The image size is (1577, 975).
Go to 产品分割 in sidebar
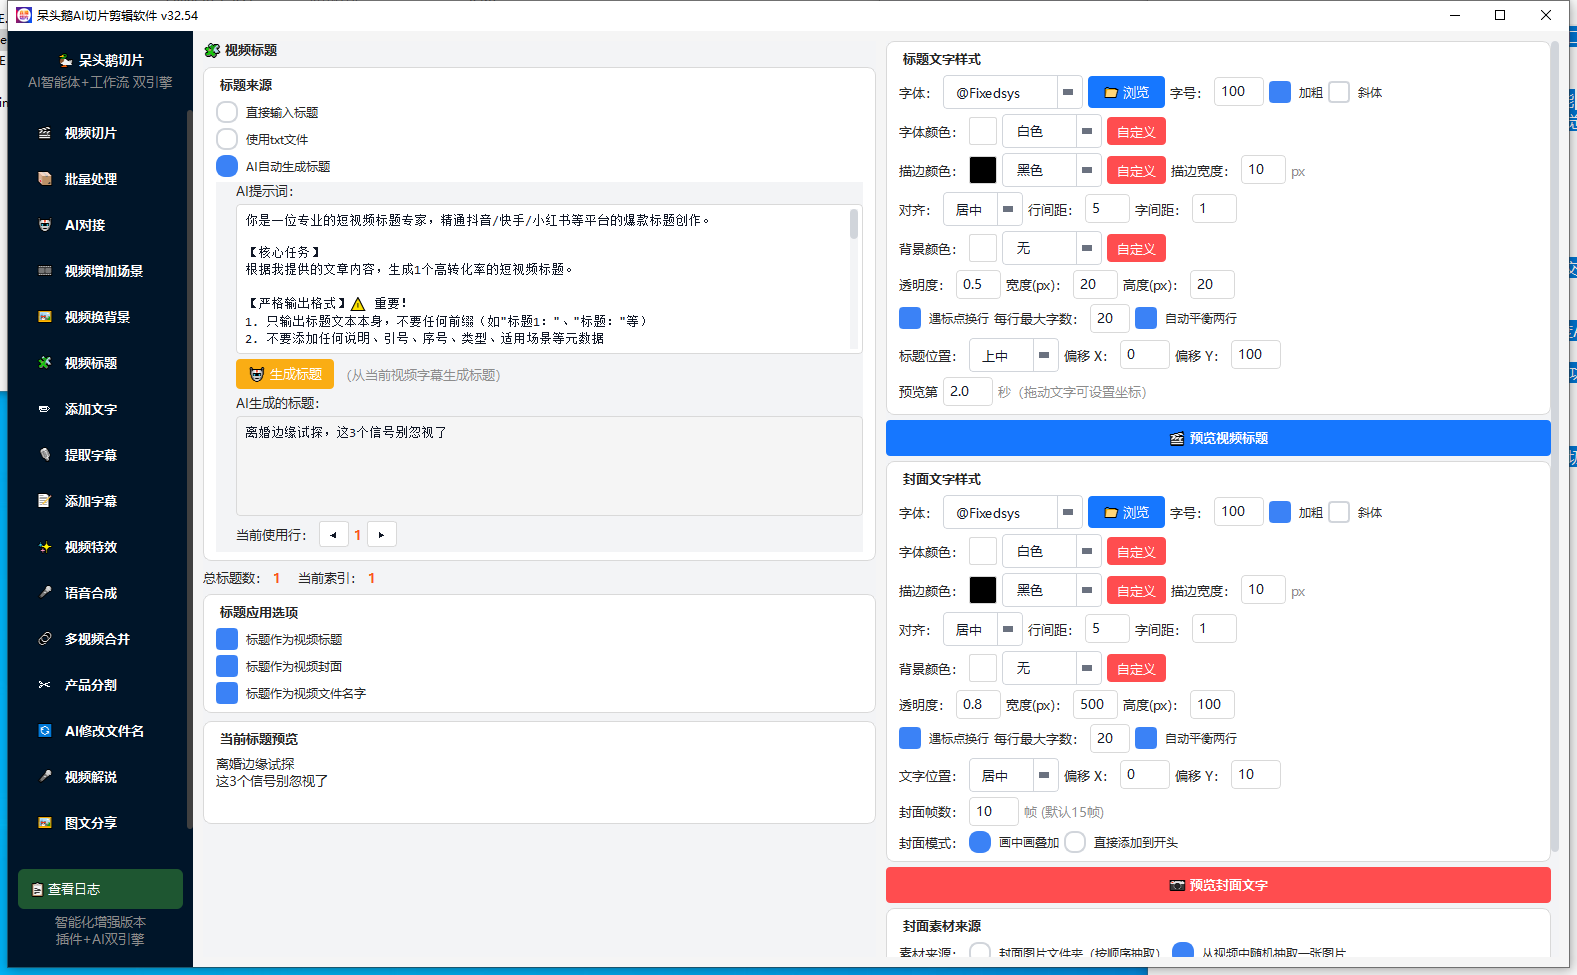tap(91, 685)
